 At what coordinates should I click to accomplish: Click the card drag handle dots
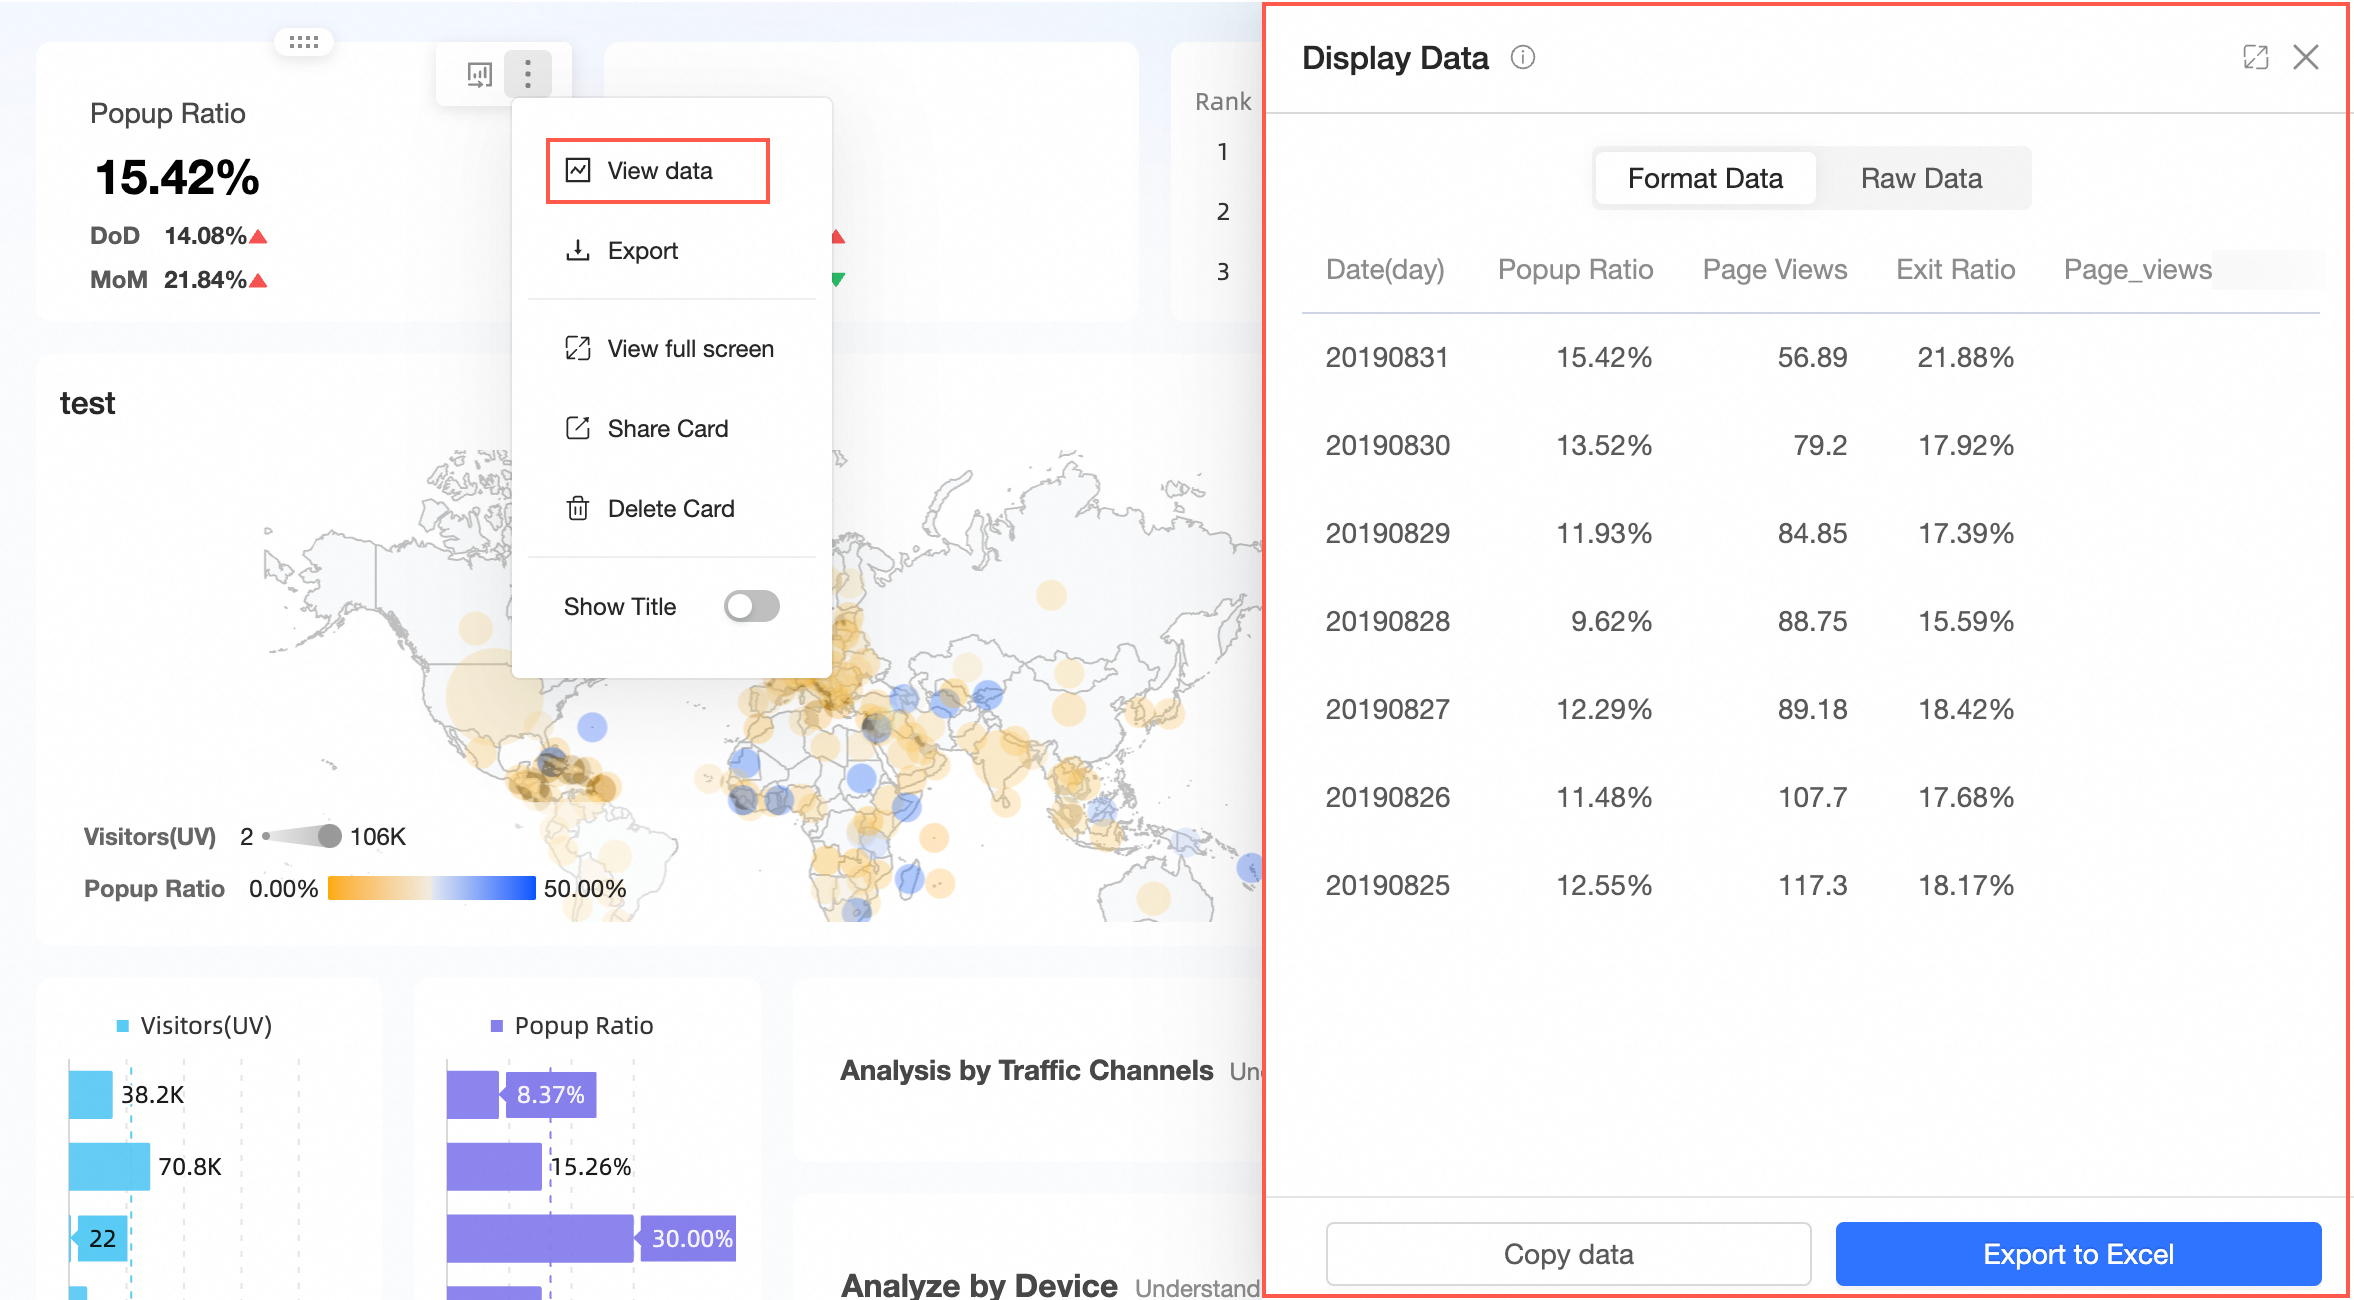tap(303, 42)
